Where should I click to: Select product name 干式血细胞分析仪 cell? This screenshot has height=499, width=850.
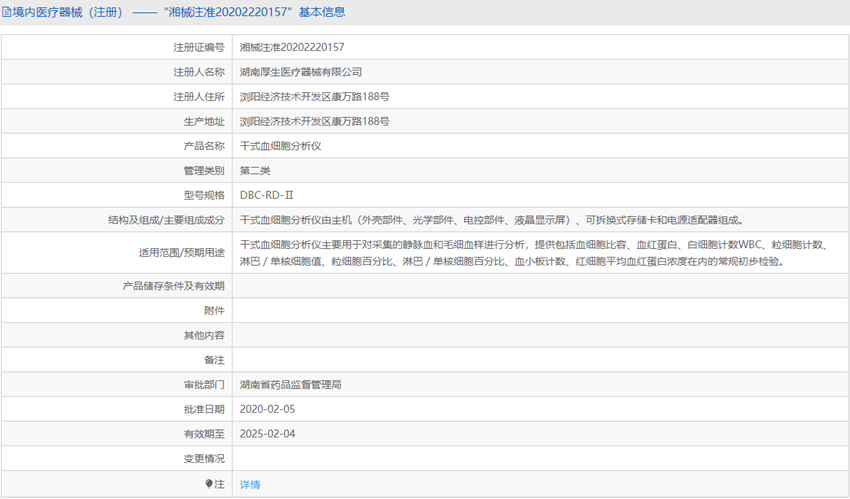point(281,146)
